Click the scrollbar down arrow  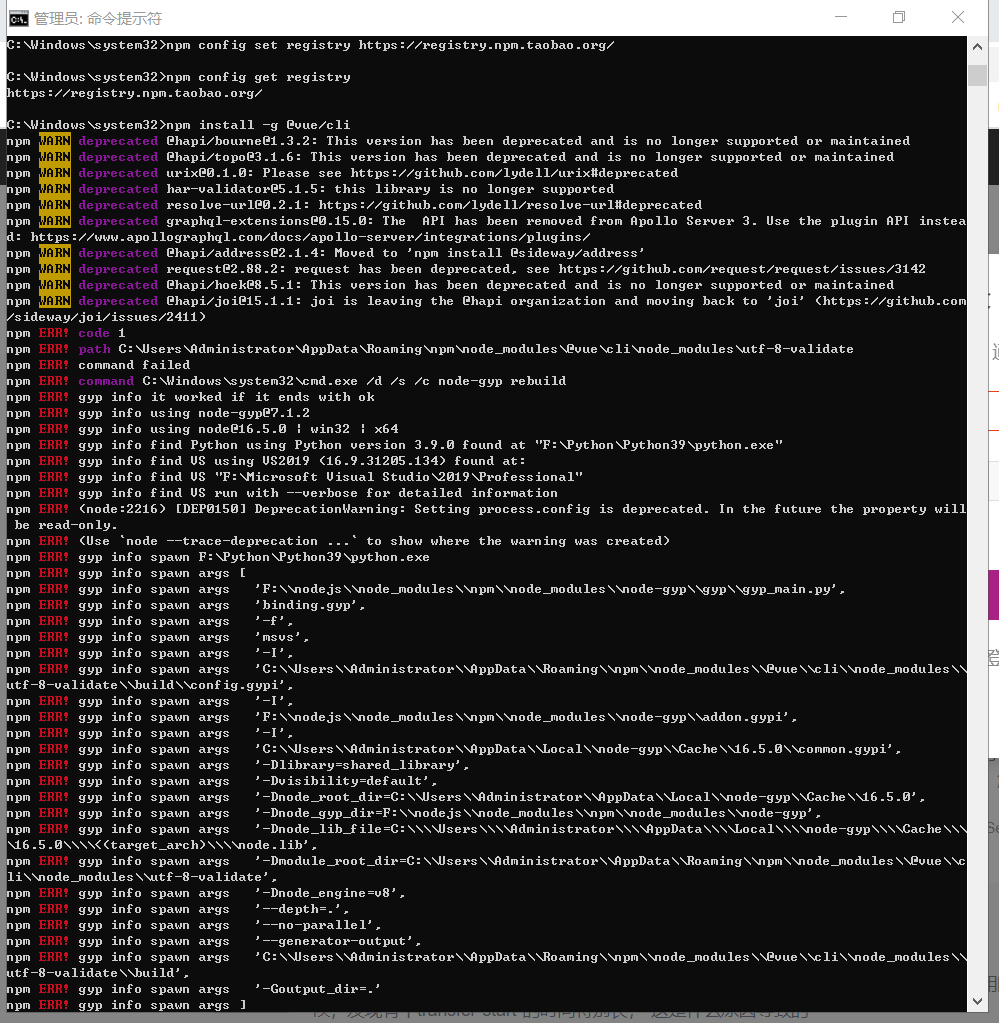pyautogui.click(x=977, y=1001)
